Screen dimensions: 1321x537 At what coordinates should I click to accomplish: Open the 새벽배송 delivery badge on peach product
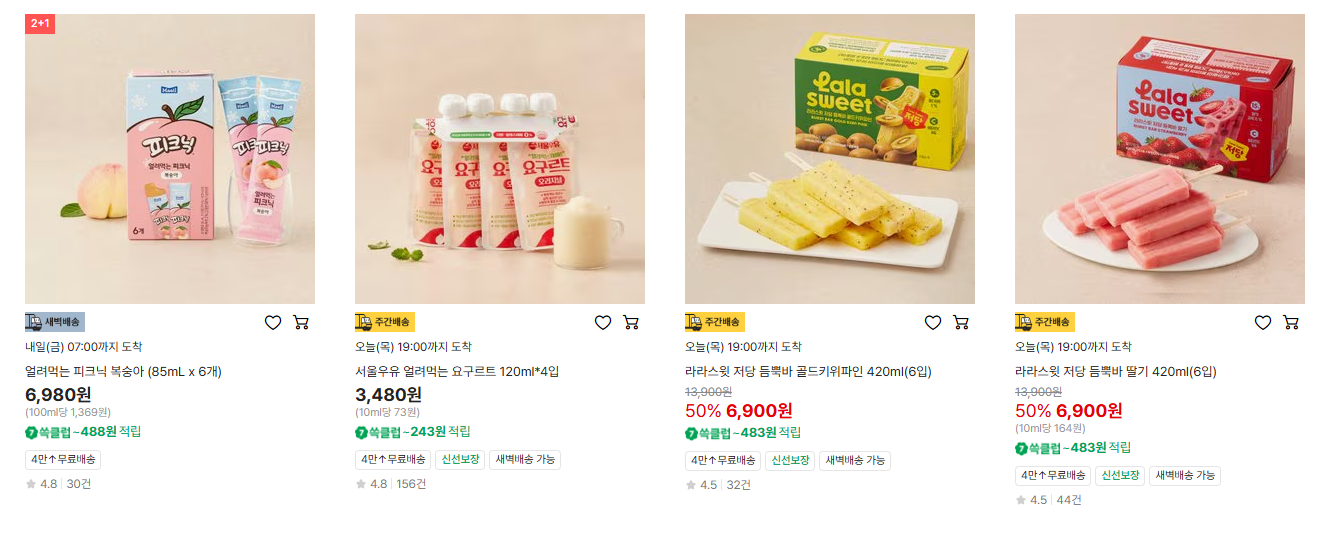pyautogui.click(x=55, y=322)
